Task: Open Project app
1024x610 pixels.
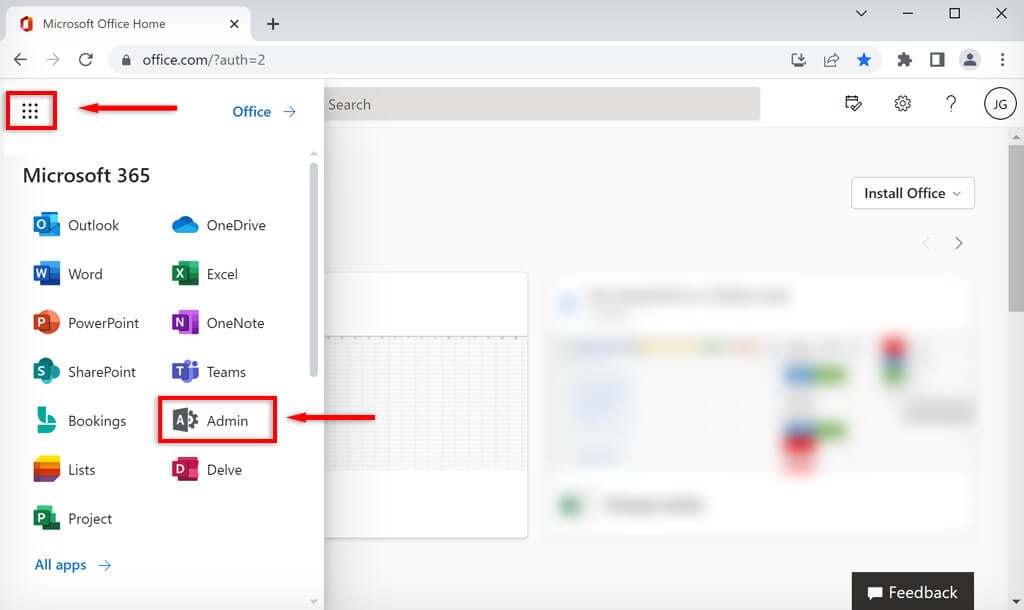Action: (72, 519)
